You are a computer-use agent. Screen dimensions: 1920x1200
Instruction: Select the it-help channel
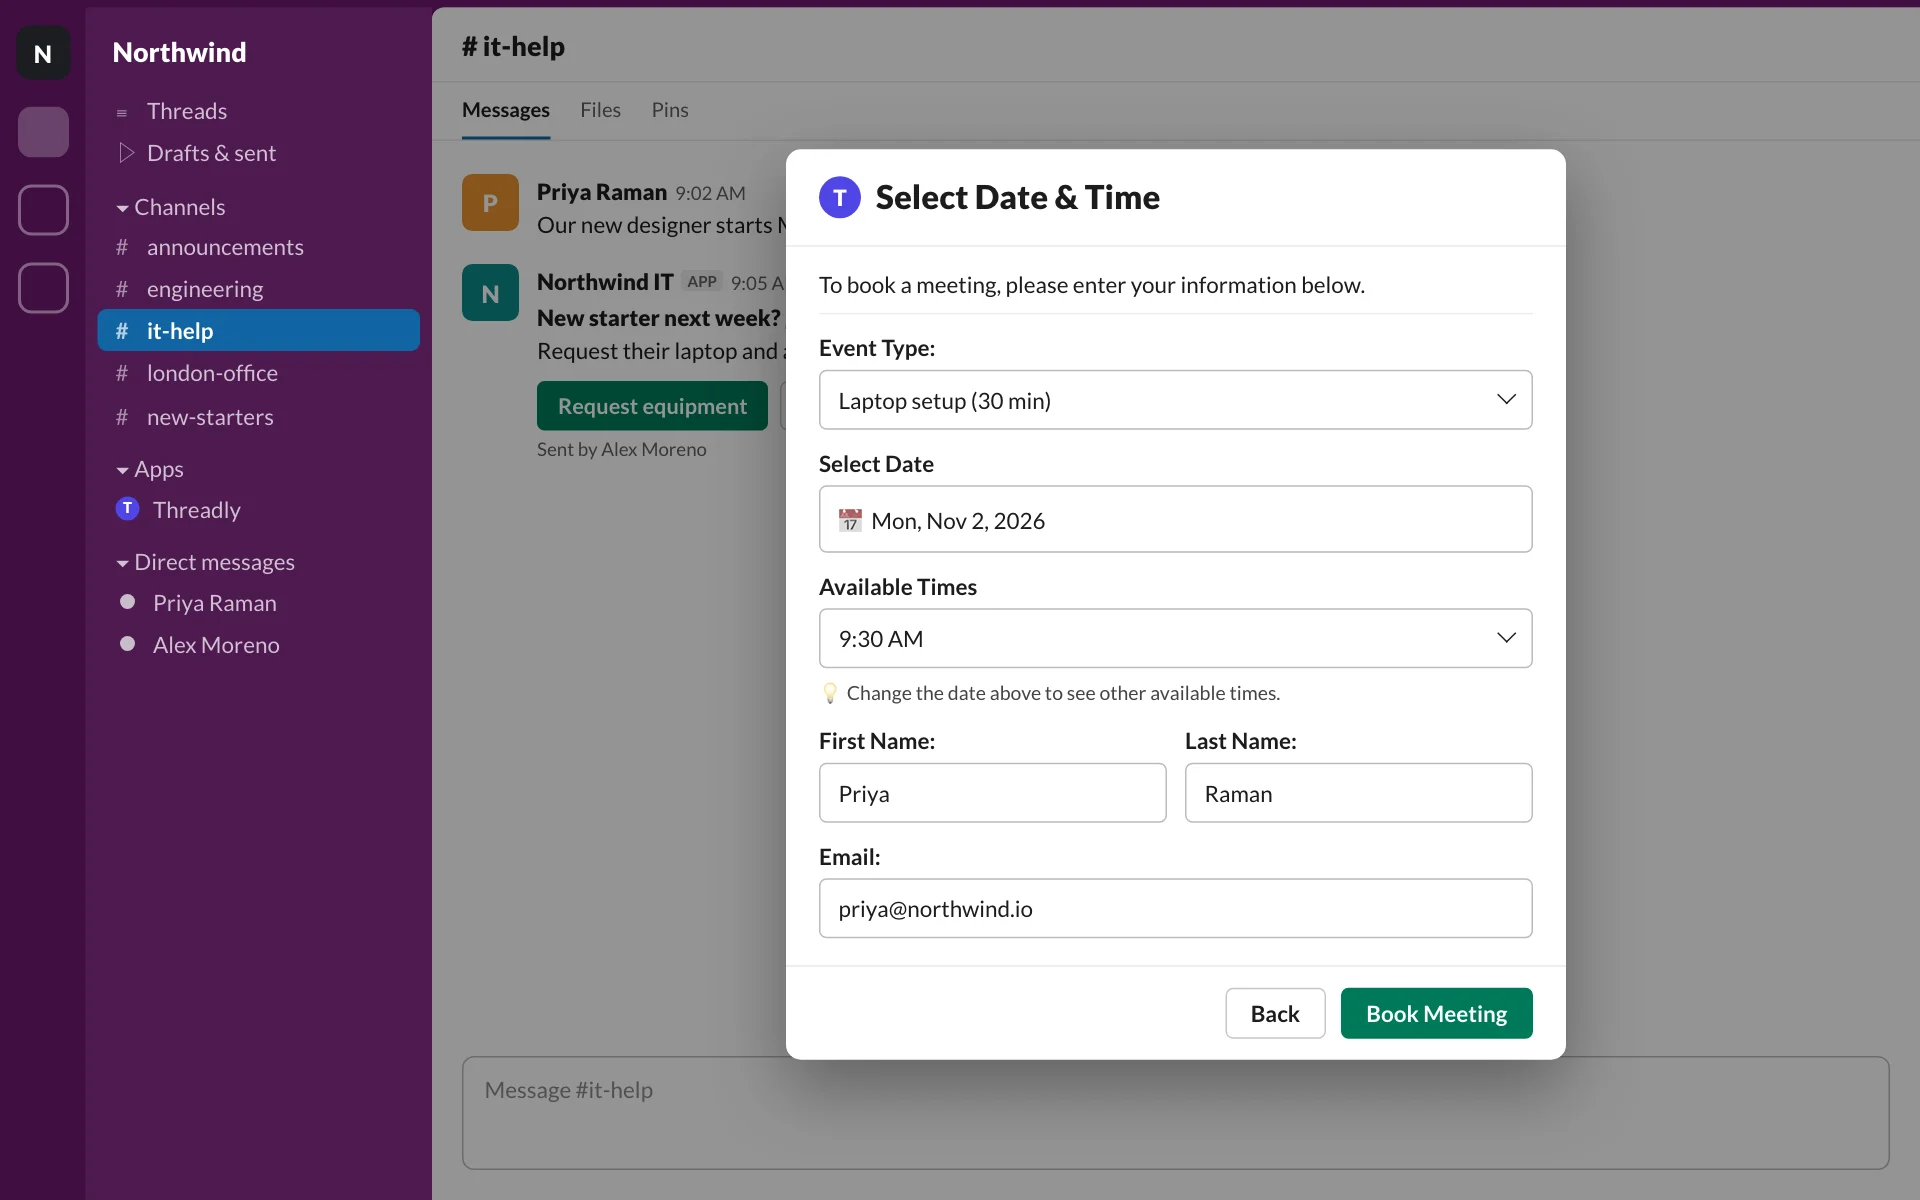258,330
